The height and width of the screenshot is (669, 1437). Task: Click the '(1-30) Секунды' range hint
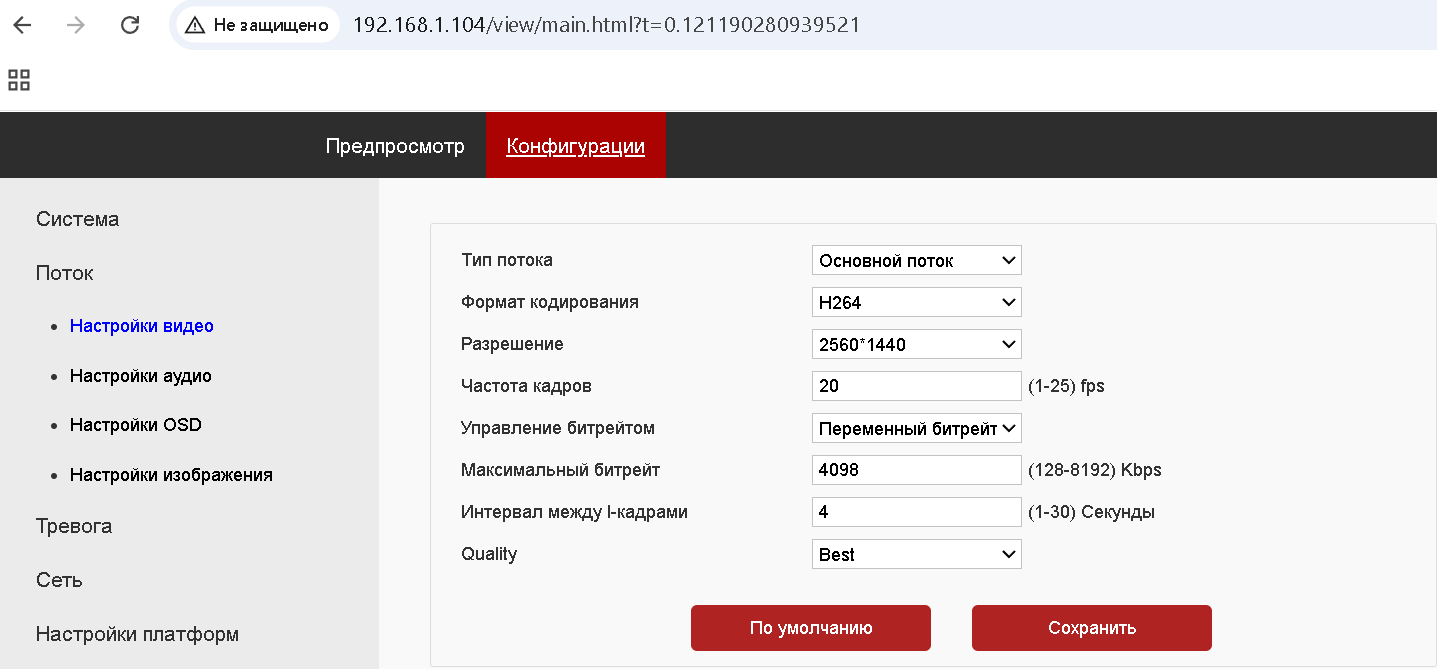pos(1091,512)
